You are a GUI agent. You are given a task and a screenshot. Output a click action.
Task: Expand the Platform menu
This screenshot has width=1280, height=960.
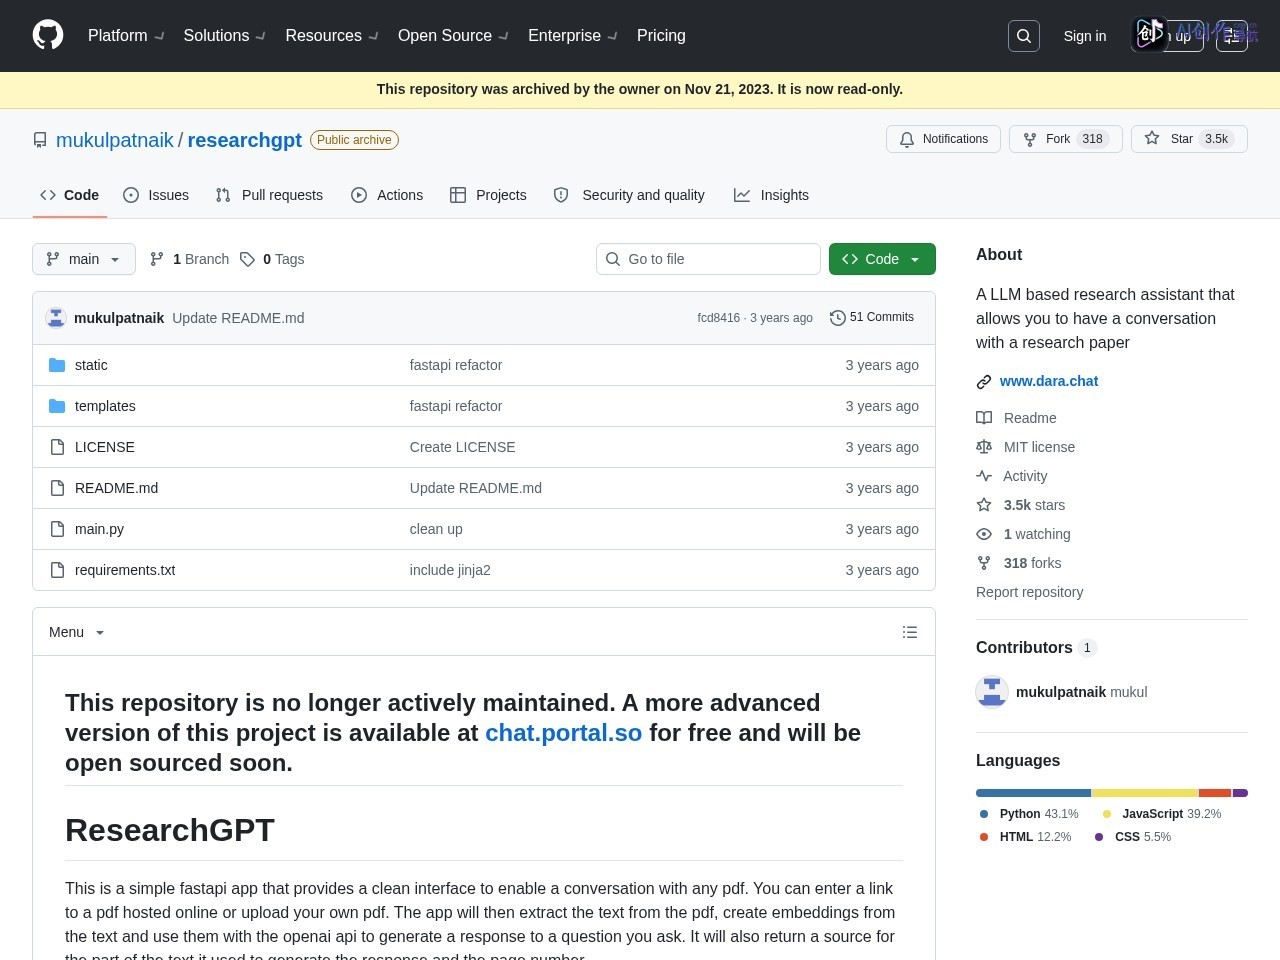pos(126,36)
